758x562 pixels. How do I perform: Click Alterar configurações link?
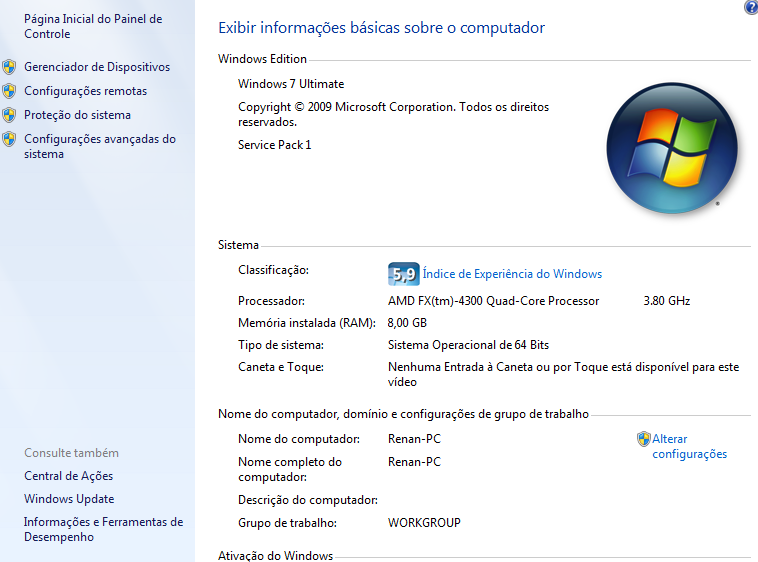(x=689, y=447)
